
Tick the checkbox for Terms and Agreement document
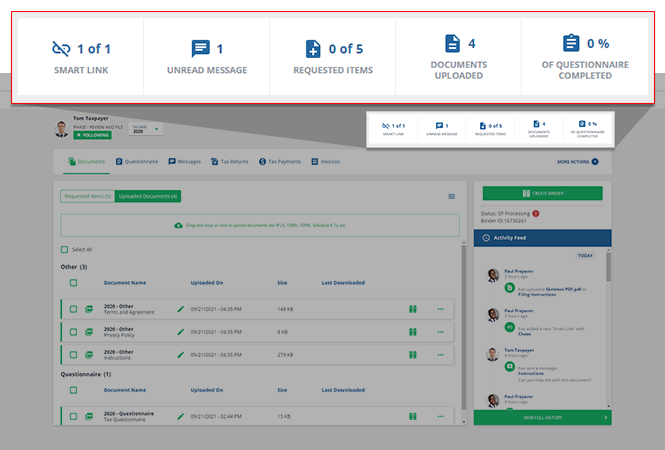click(x=73, y=309)
